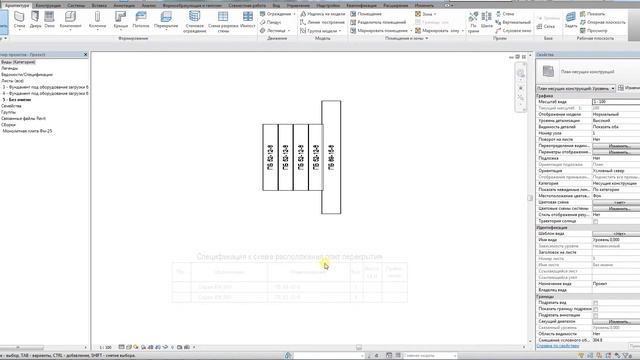Screen dimensions: 640x360
Task: Choose the Компонент (Component) tool
Action: point(70,20)
